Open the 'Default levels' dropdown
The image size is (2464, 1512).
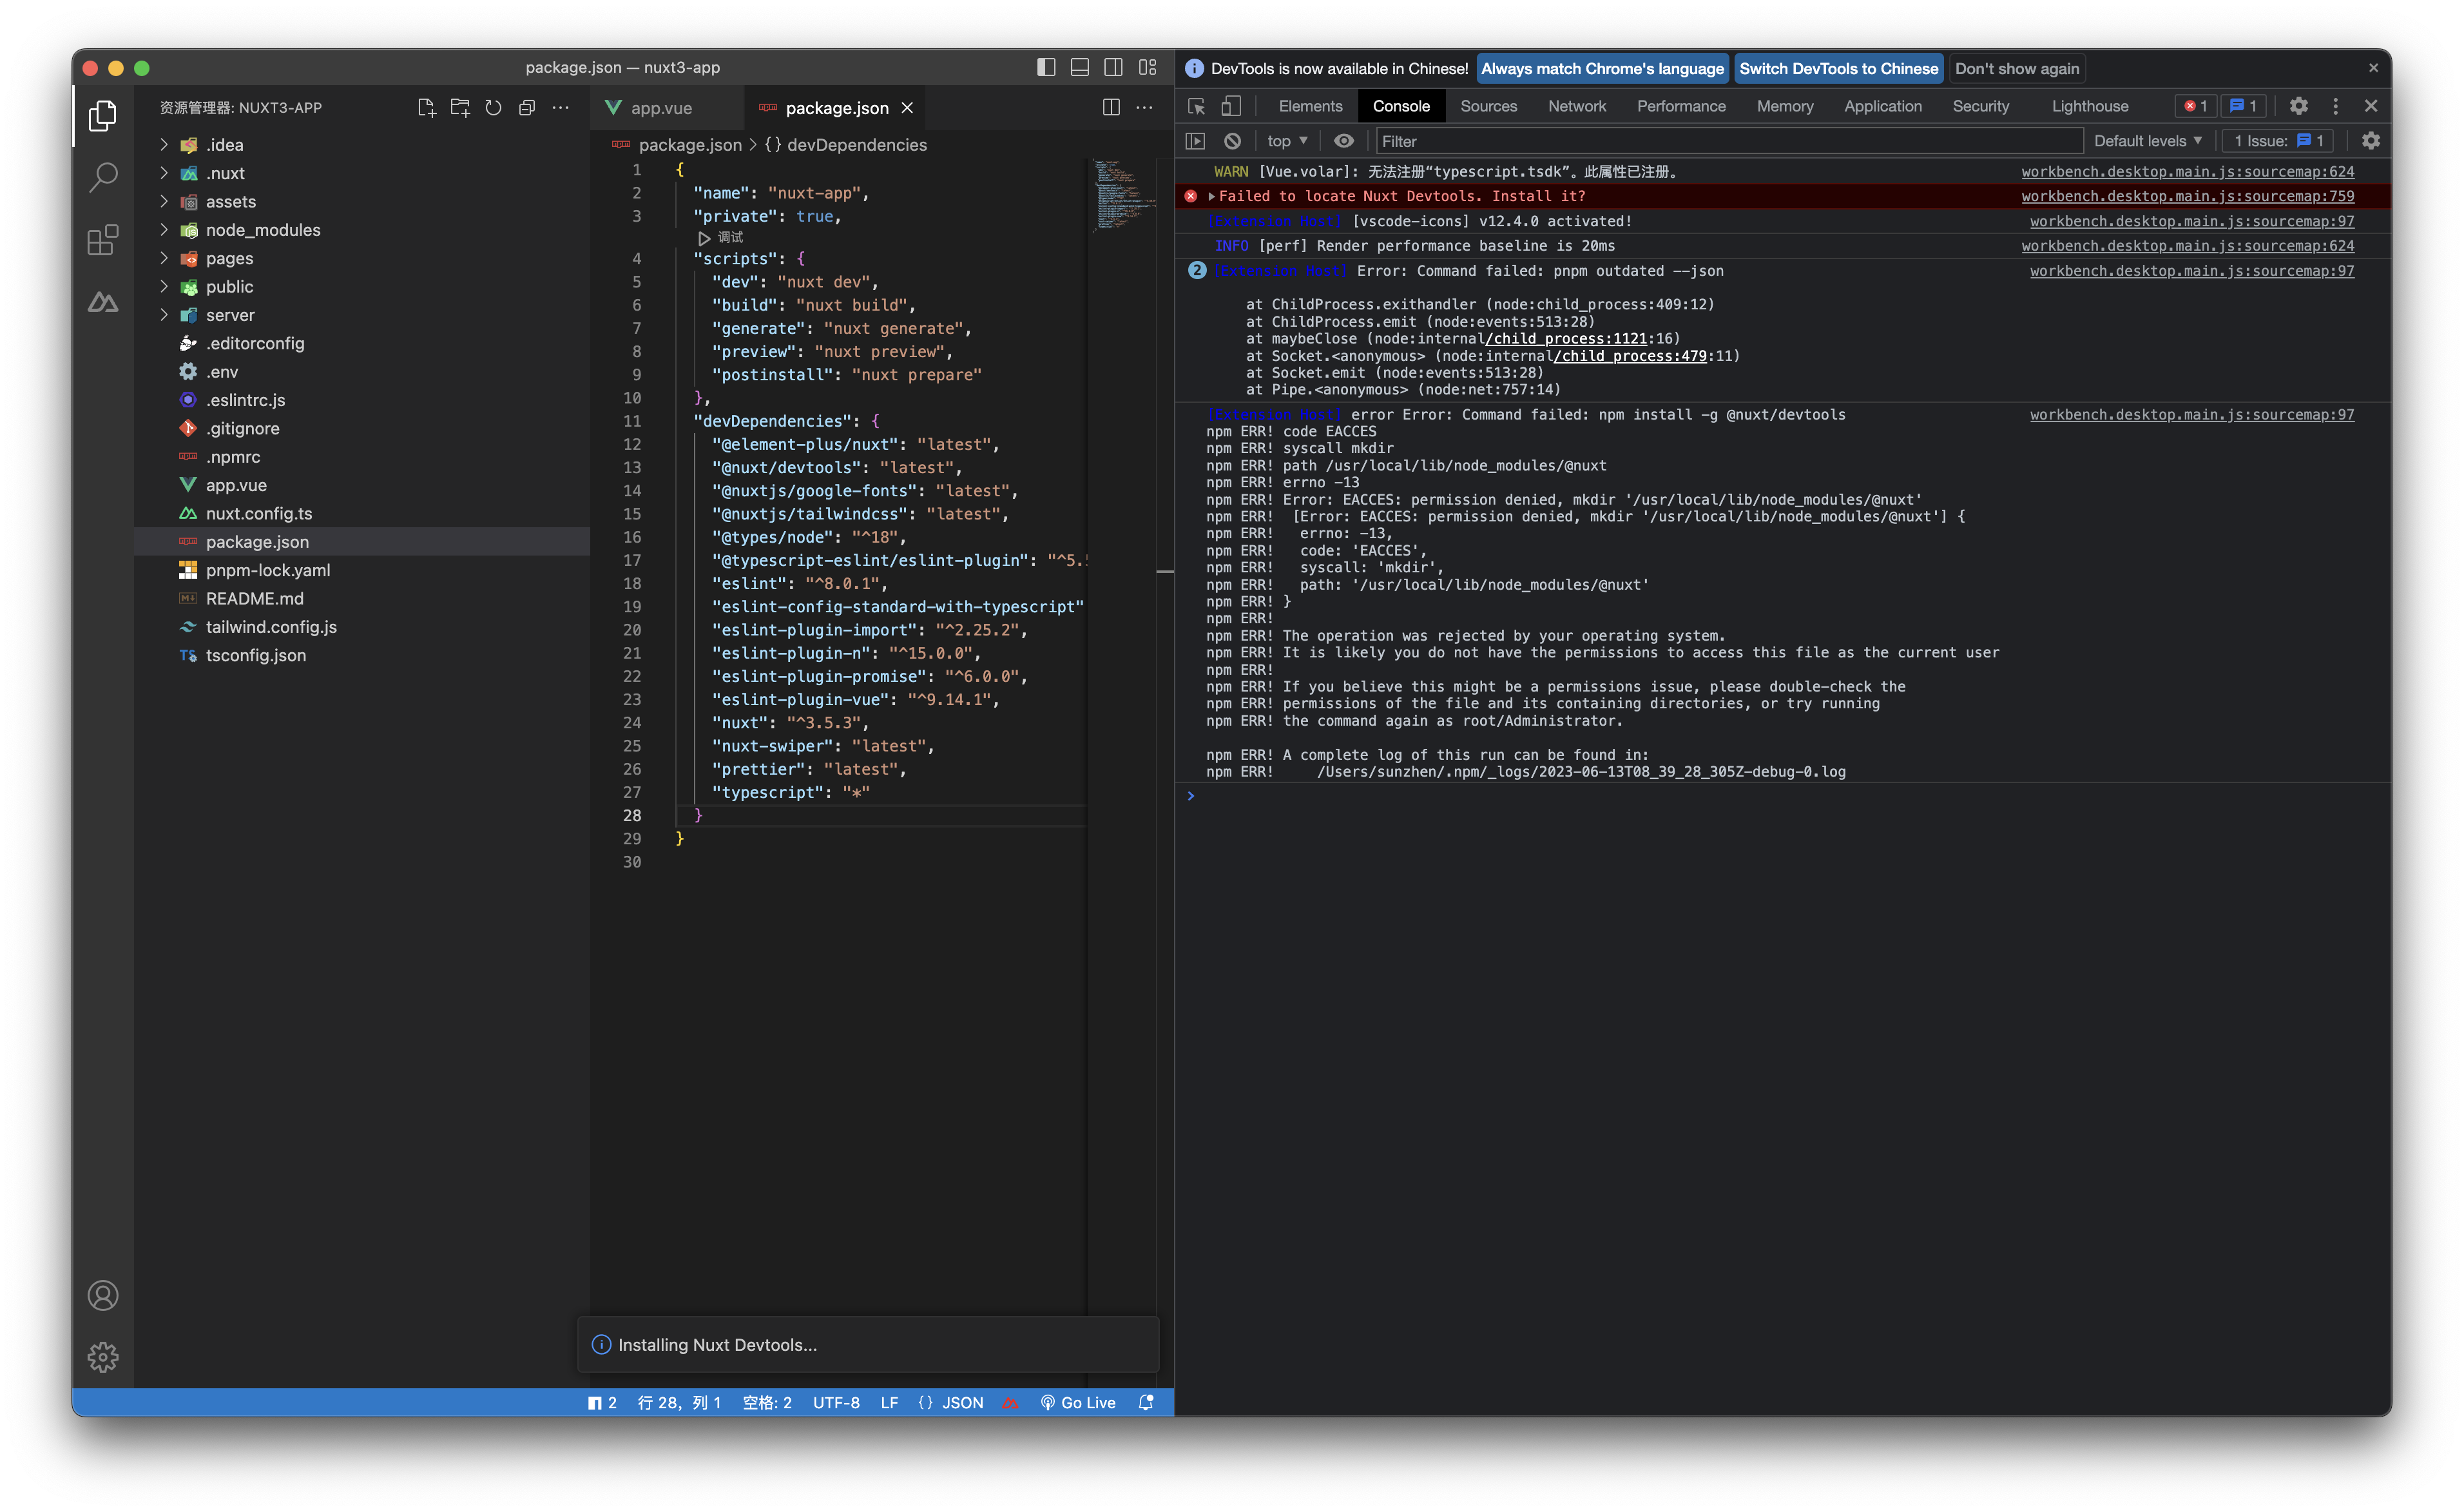2148,141
